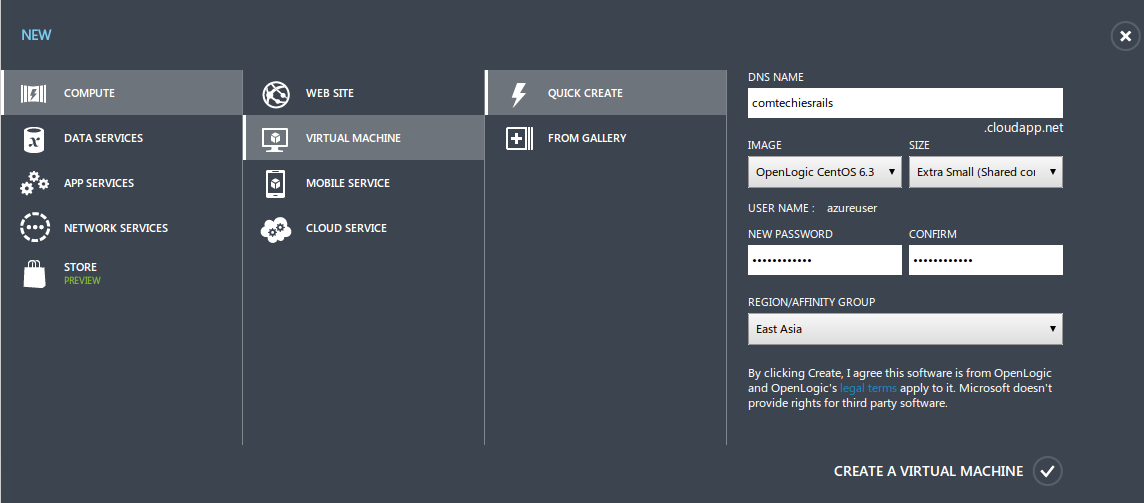
Task: Click the Cloud Service icon
Action: [x=276, y=229]
